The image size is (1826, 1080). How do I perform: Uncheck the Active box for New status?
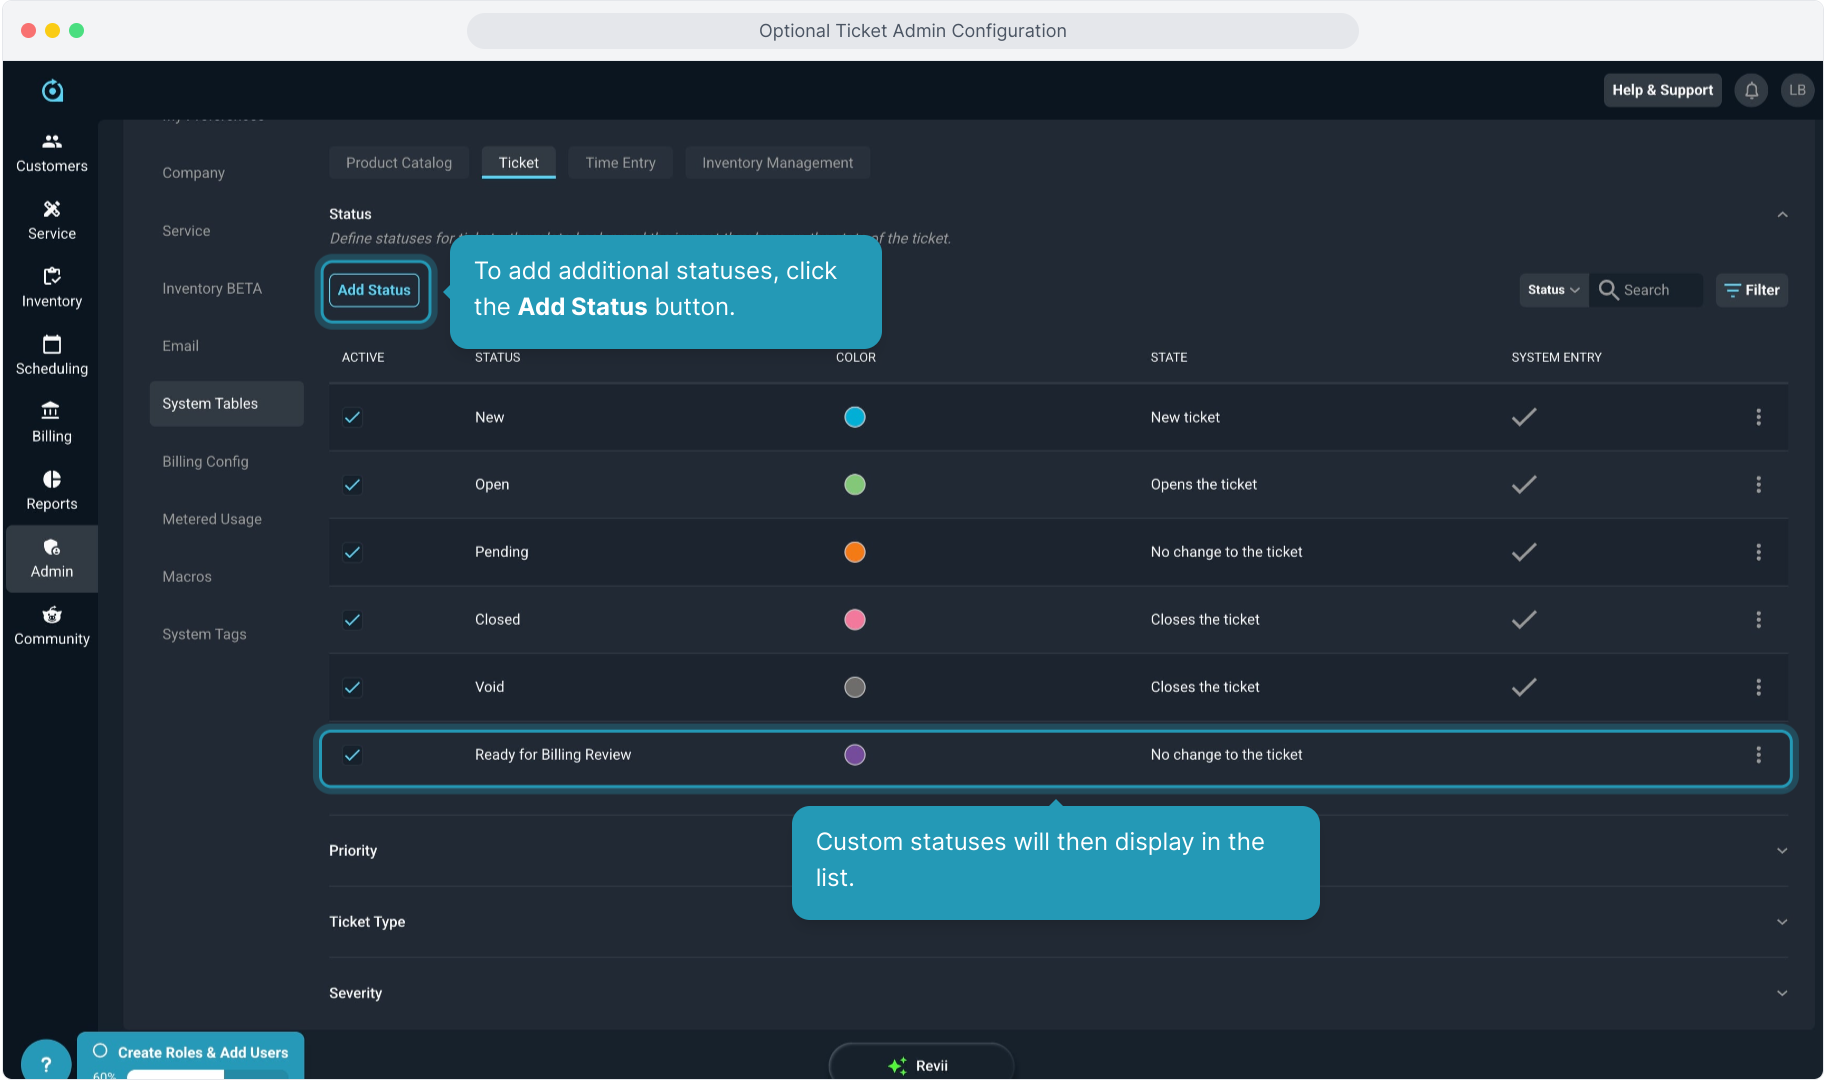click(352, 417)
